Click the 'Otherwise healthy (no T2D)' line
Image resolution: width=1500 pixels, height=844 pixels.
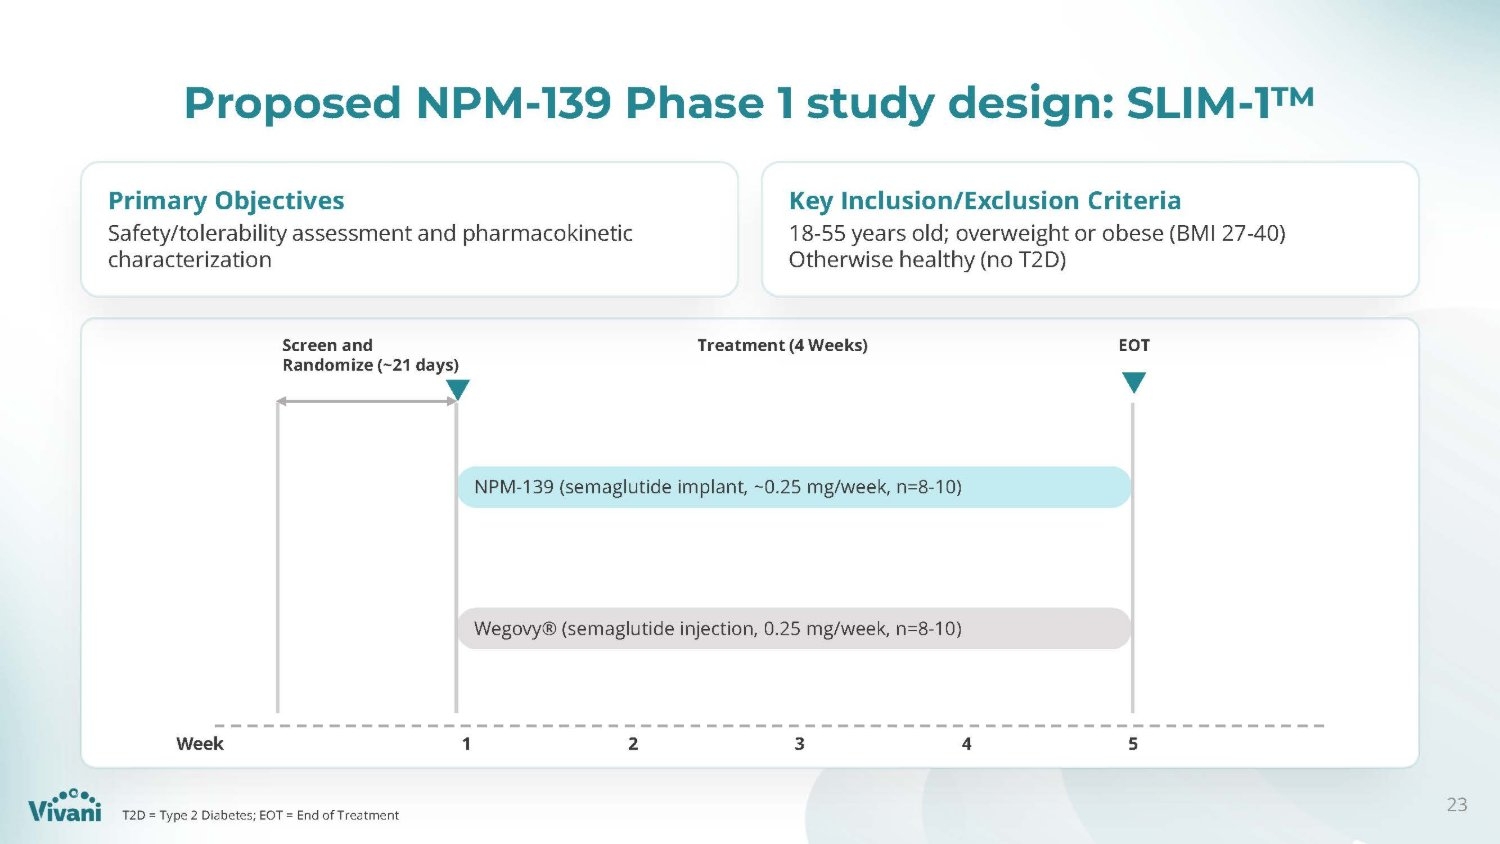point(927,260)
